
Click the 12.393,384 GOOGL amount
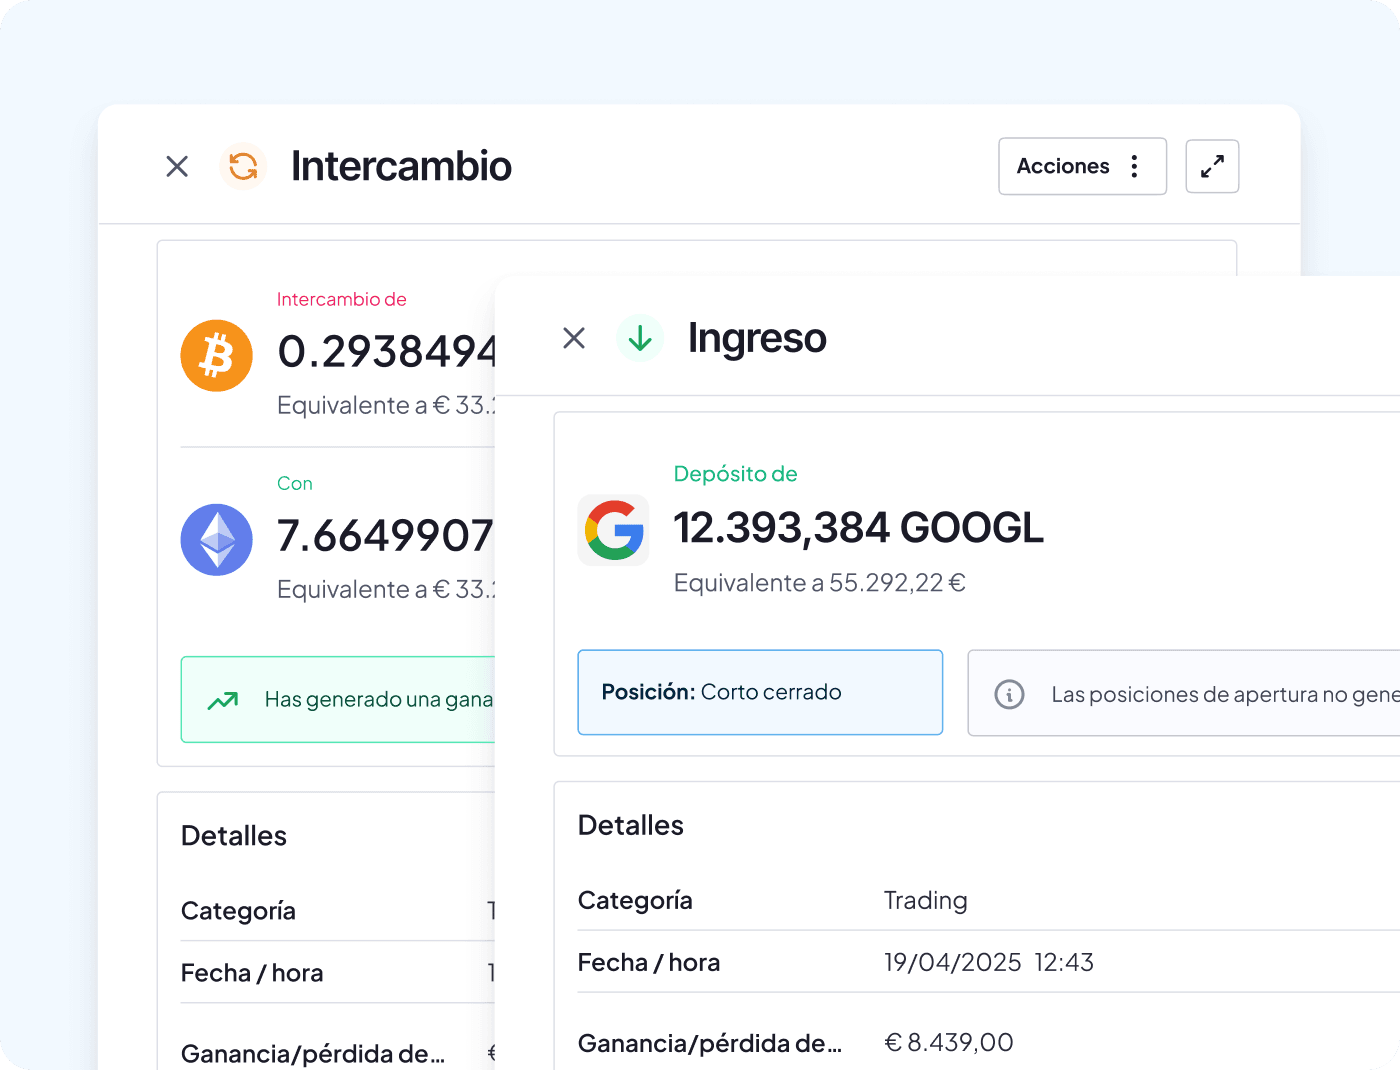(859, 528)
